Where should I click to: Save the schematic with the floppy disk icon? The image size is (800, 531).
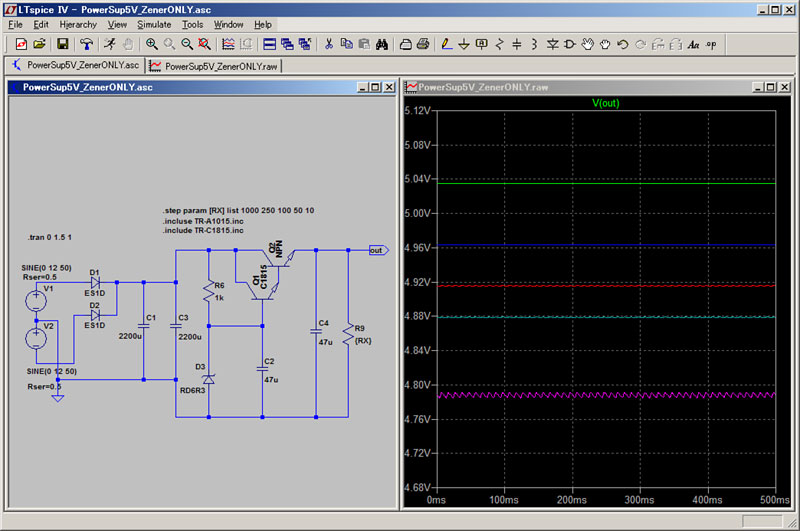pos(63,44)
